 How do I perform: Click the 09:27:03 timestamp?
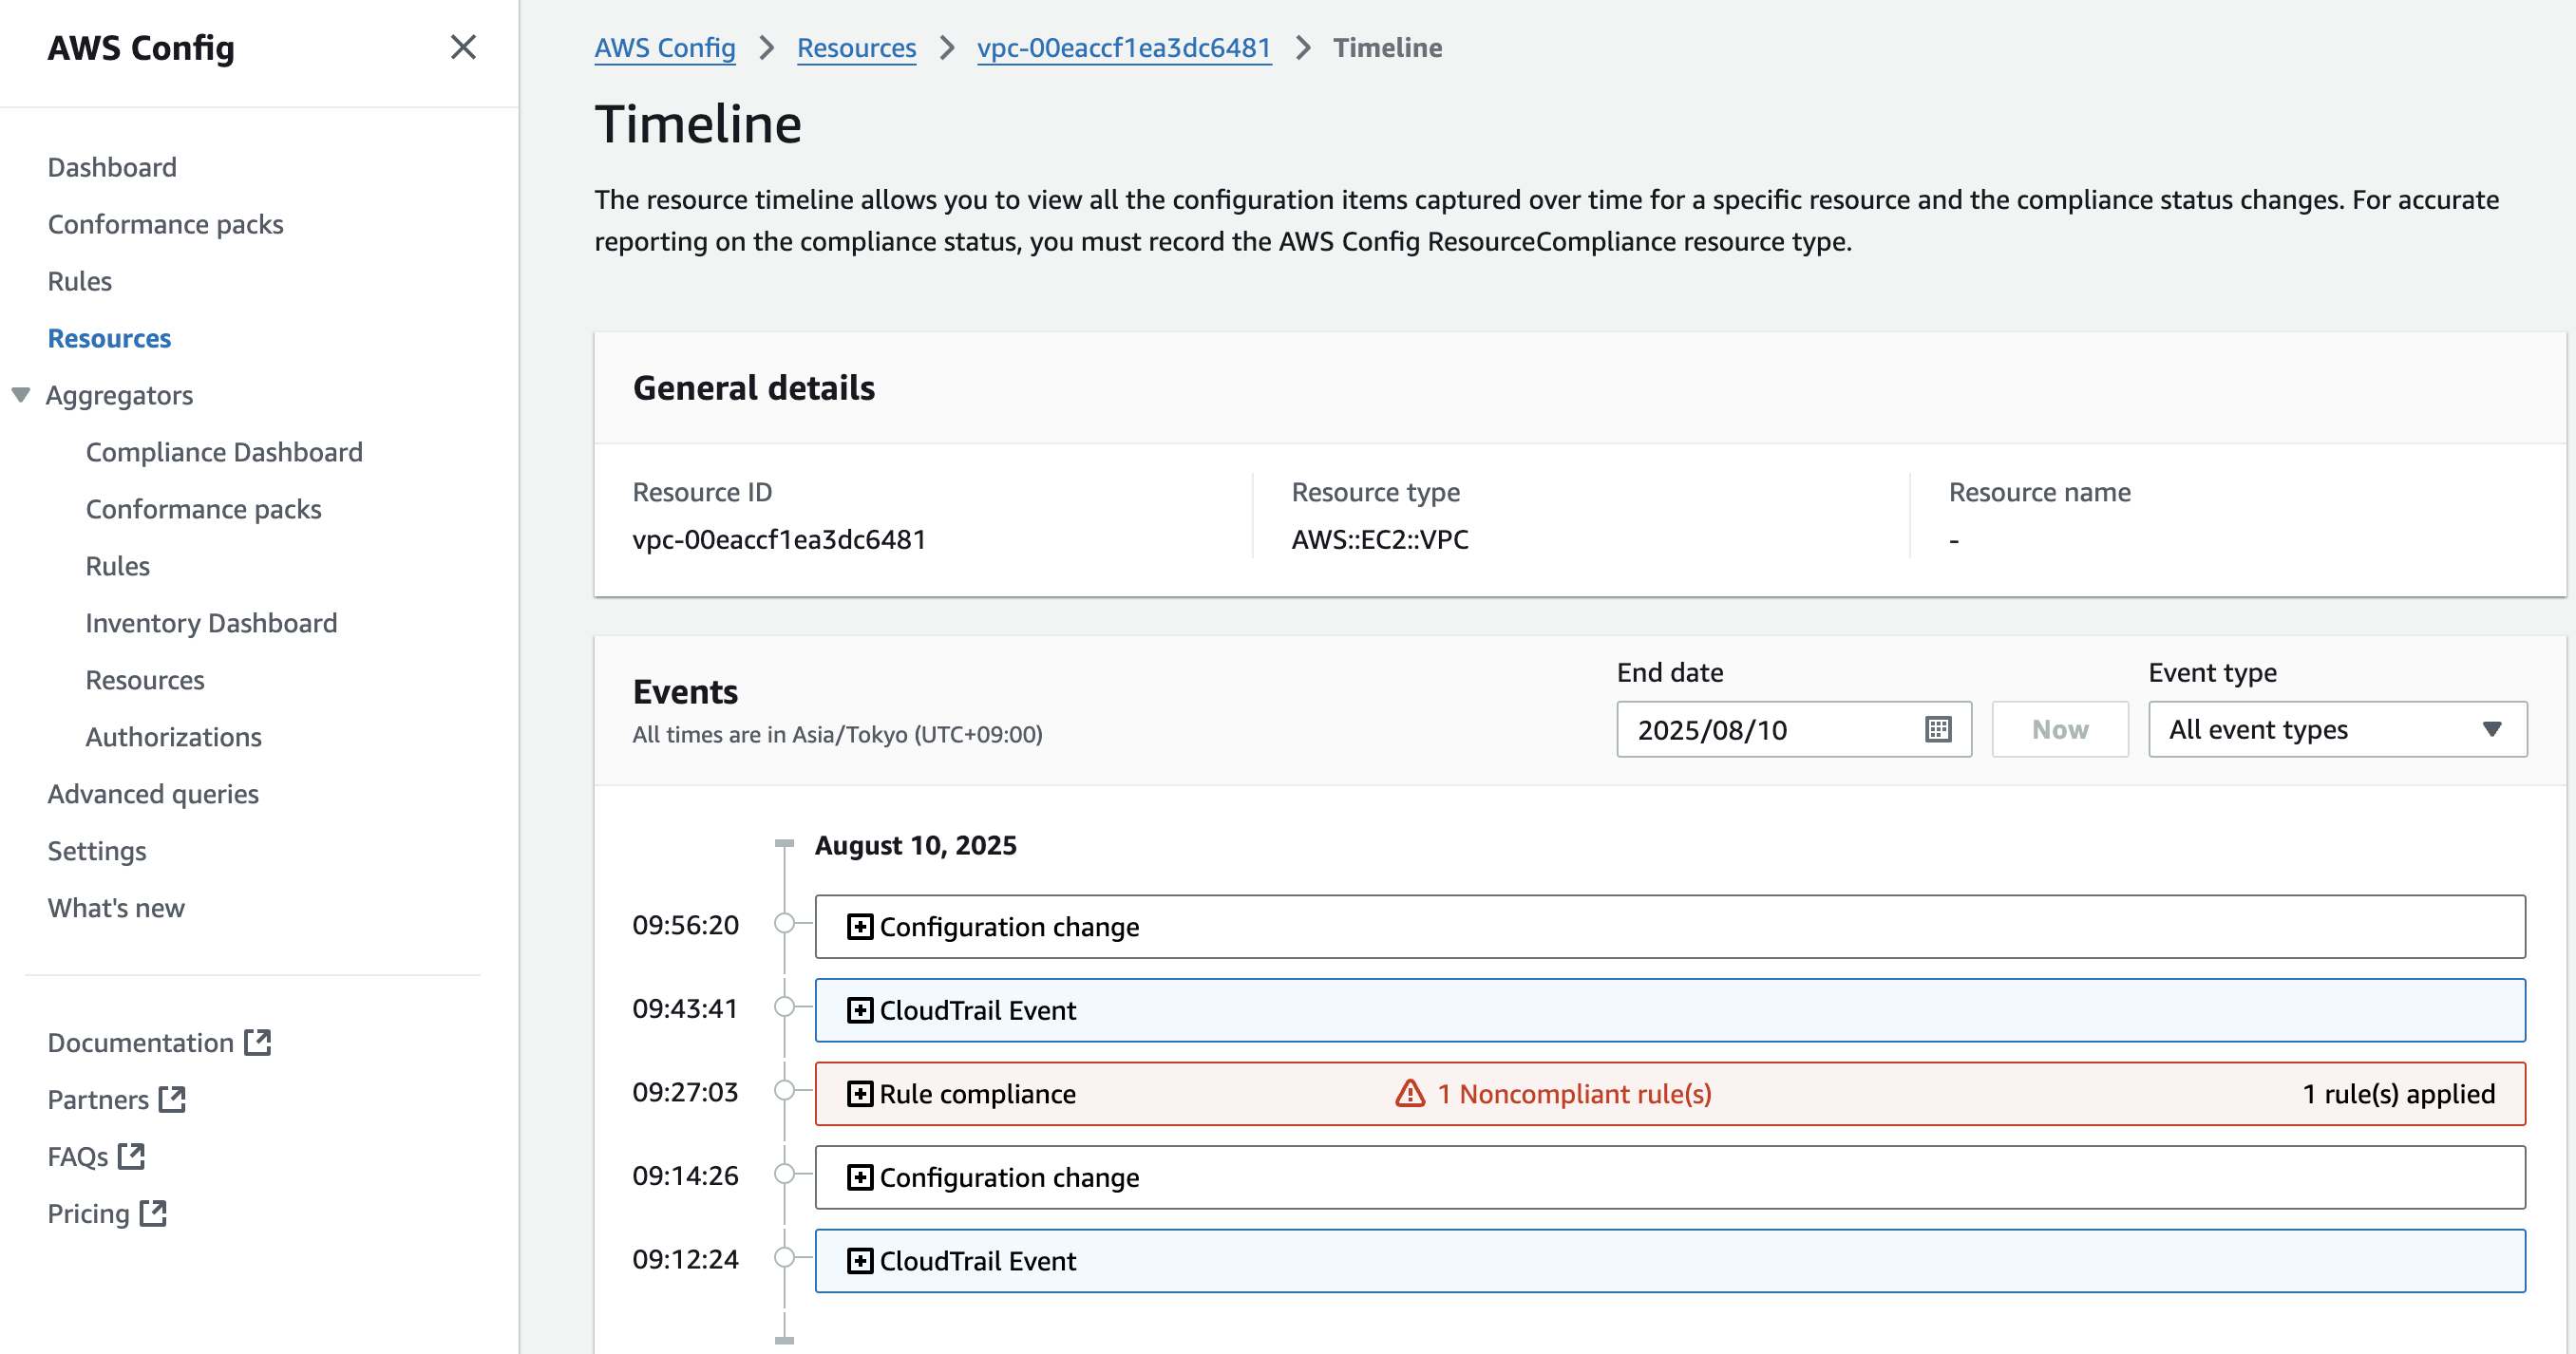(x=685, y=1092)
